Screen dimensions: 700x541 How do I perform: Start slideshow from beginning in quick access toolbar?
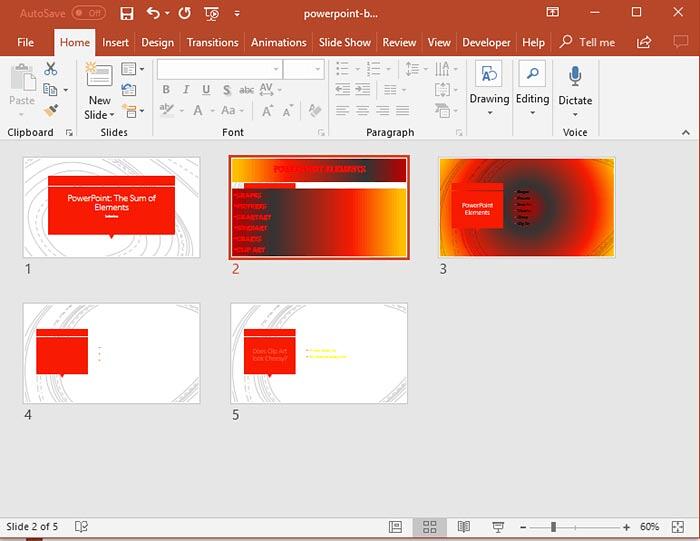coord(211,14)
